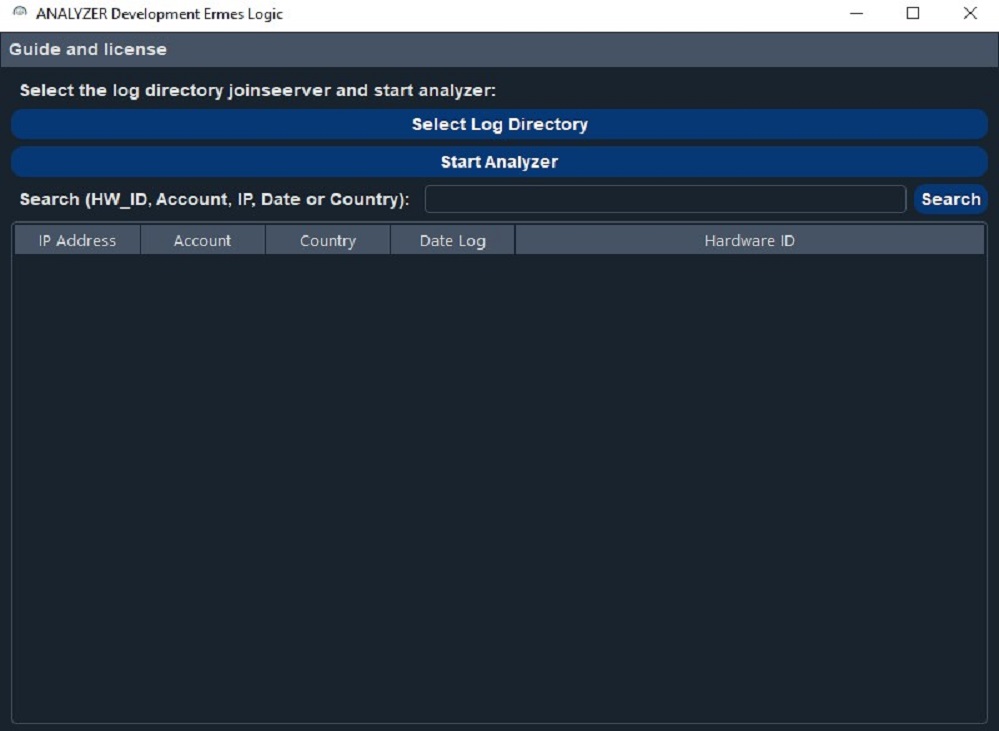Click inside the empty results table area
Image resolution: width=999 pixels, height=731 pixels.
[499, 480]
